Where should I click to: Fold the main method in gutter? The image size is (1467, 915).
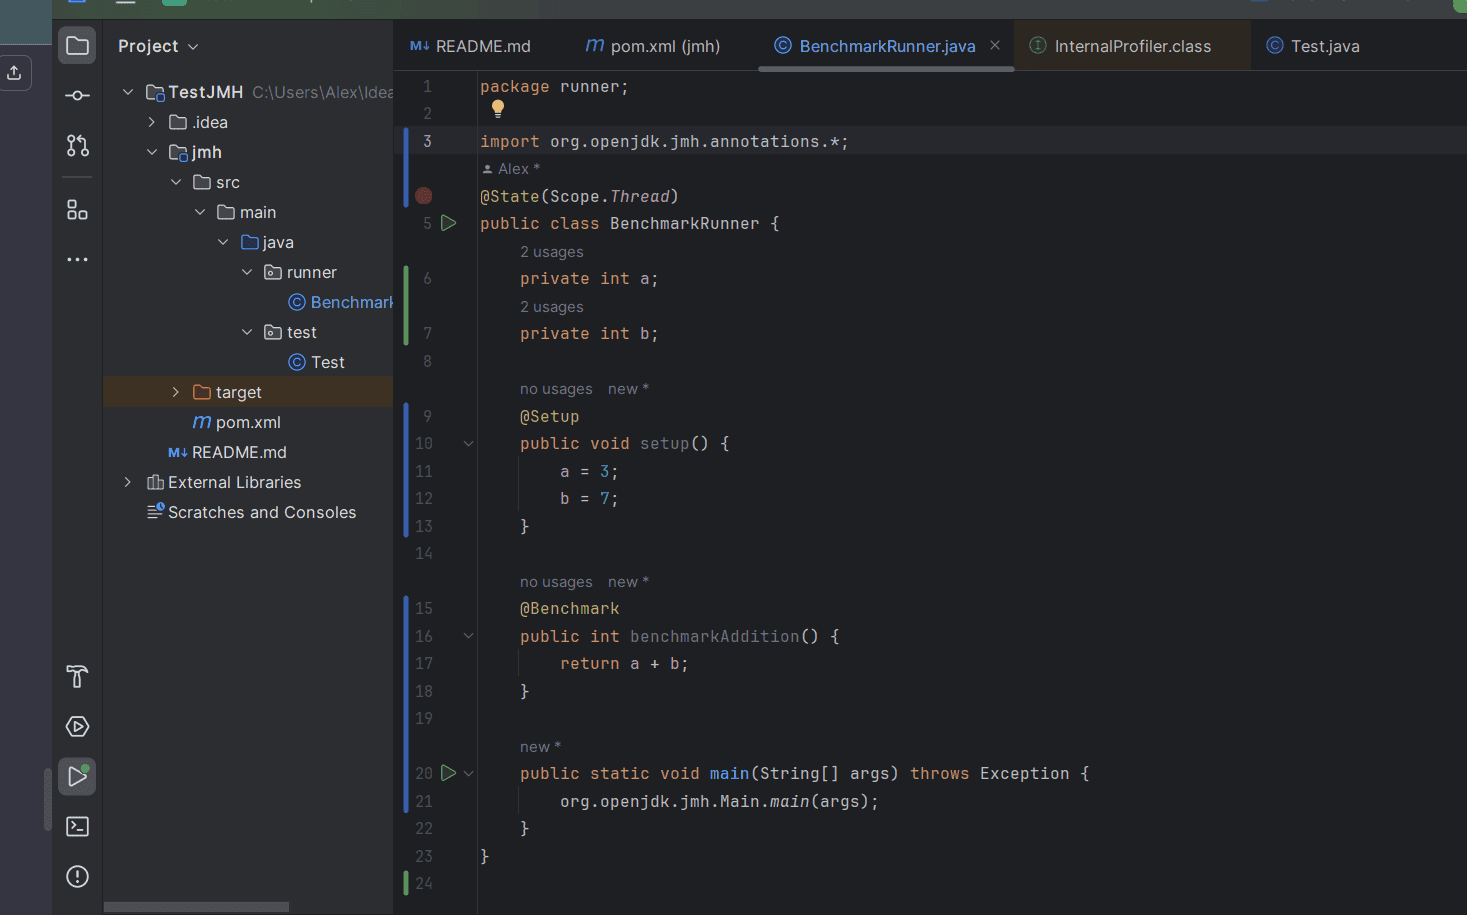pyautogui.click(x=468, y=773)
